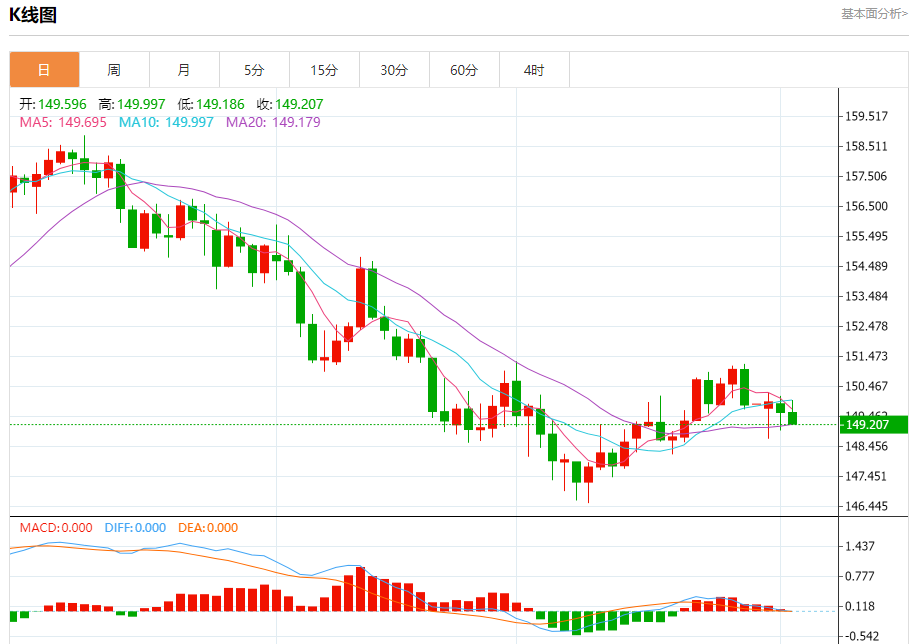Click the 147.451 price axis label
Screen dimensions: 912x644
click(x=866, y=476)
